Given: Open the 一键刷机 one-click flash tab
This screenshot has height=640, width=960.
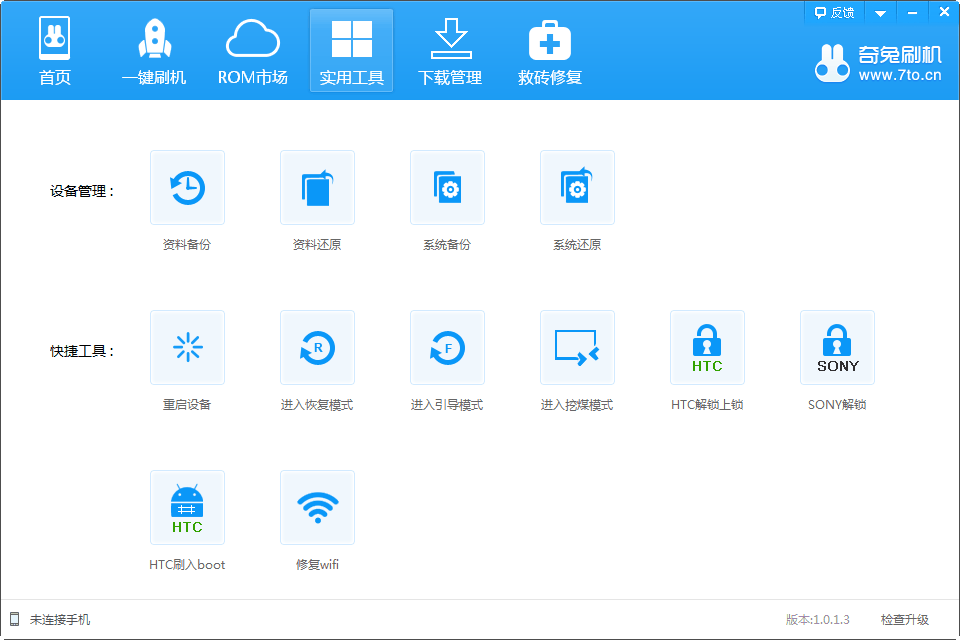Looking at the screenshot, I should click(x=154, y=52).
